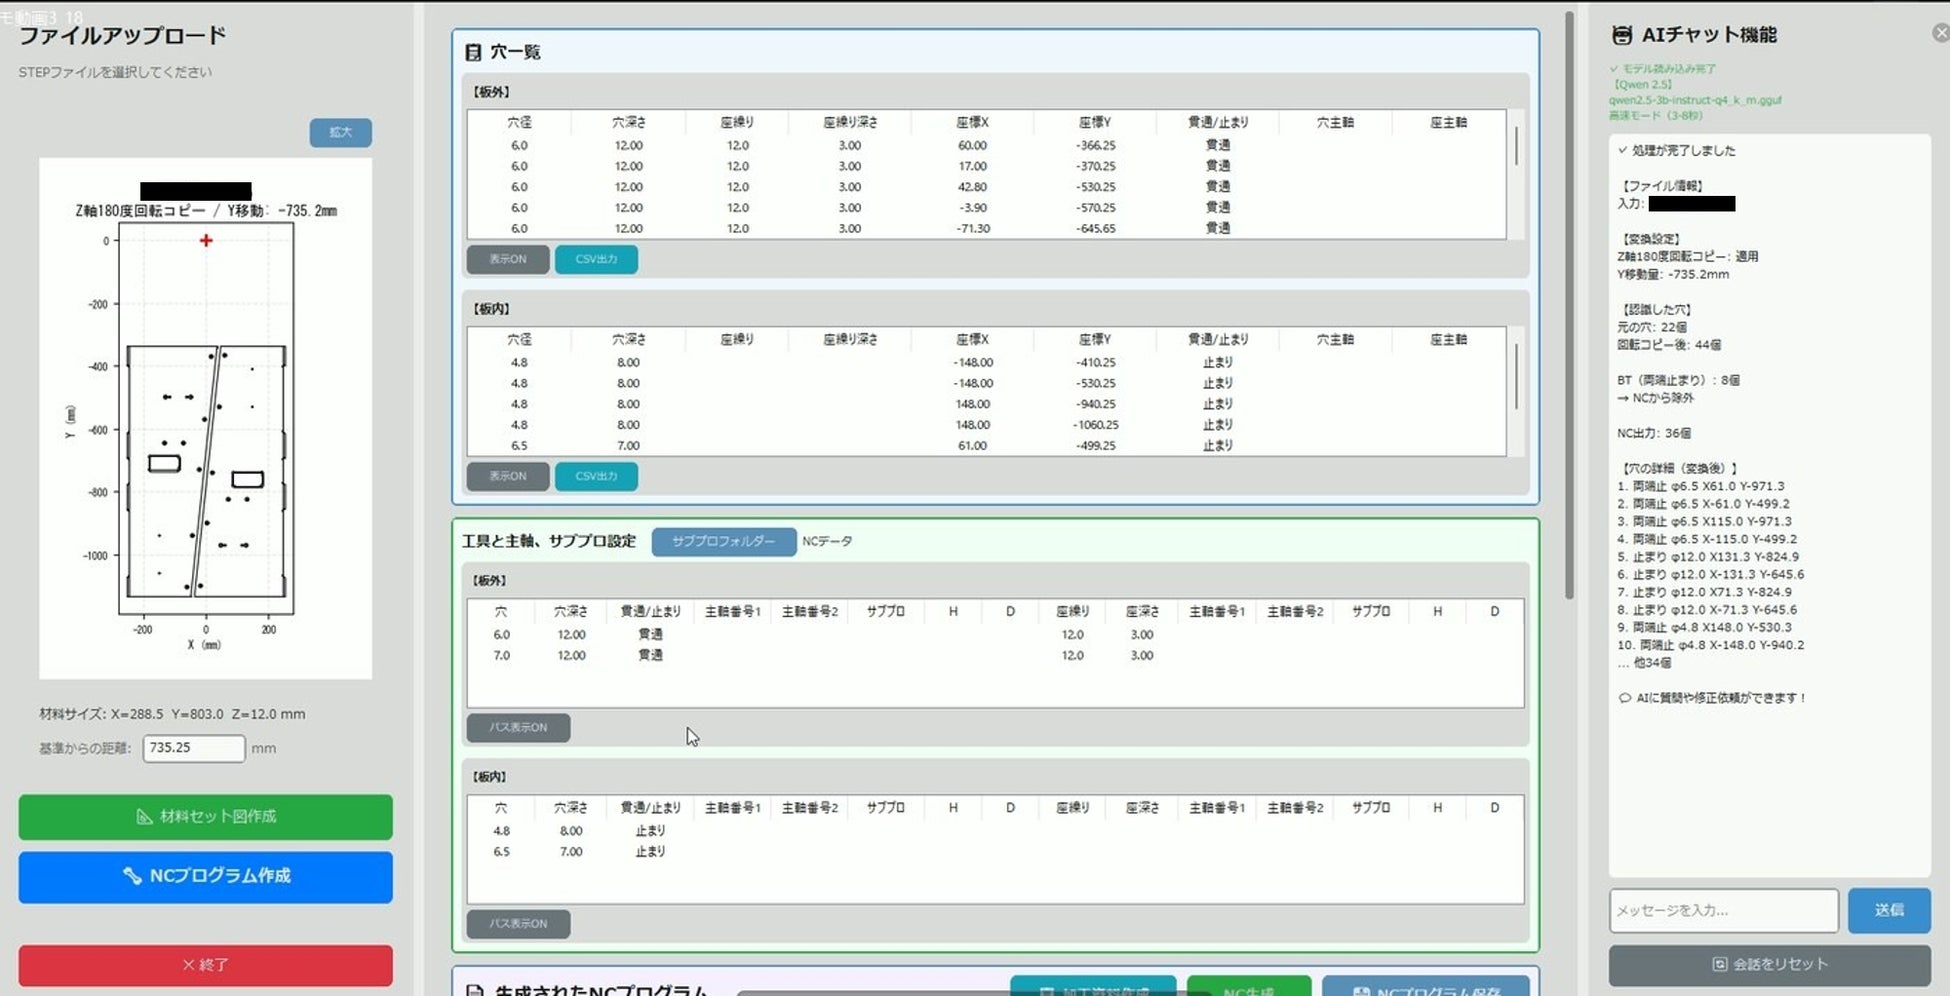Open the サブプロフォルダー tab
The height and width of the screenshot is (996, 1950).
click(723, 541)
